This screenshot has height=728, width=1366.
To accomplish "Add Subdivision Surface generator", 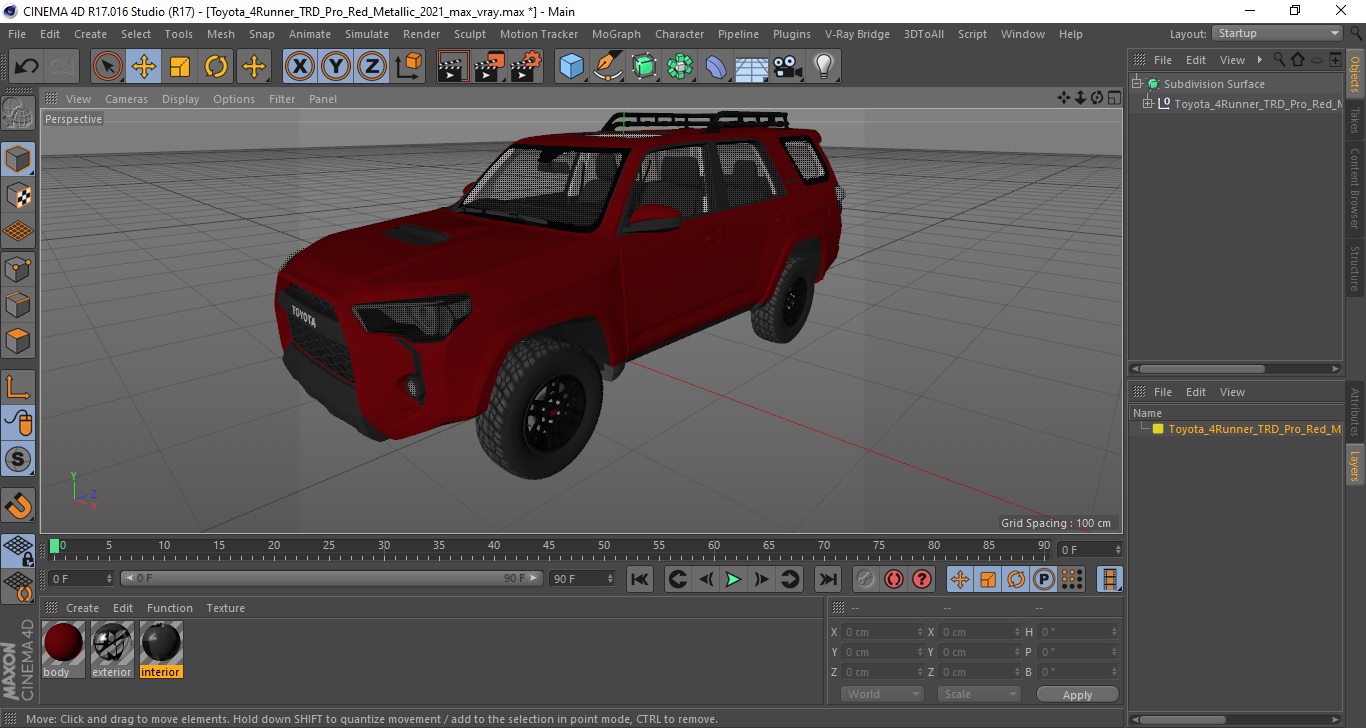I will pyautogui.click(x=644, y=67).
